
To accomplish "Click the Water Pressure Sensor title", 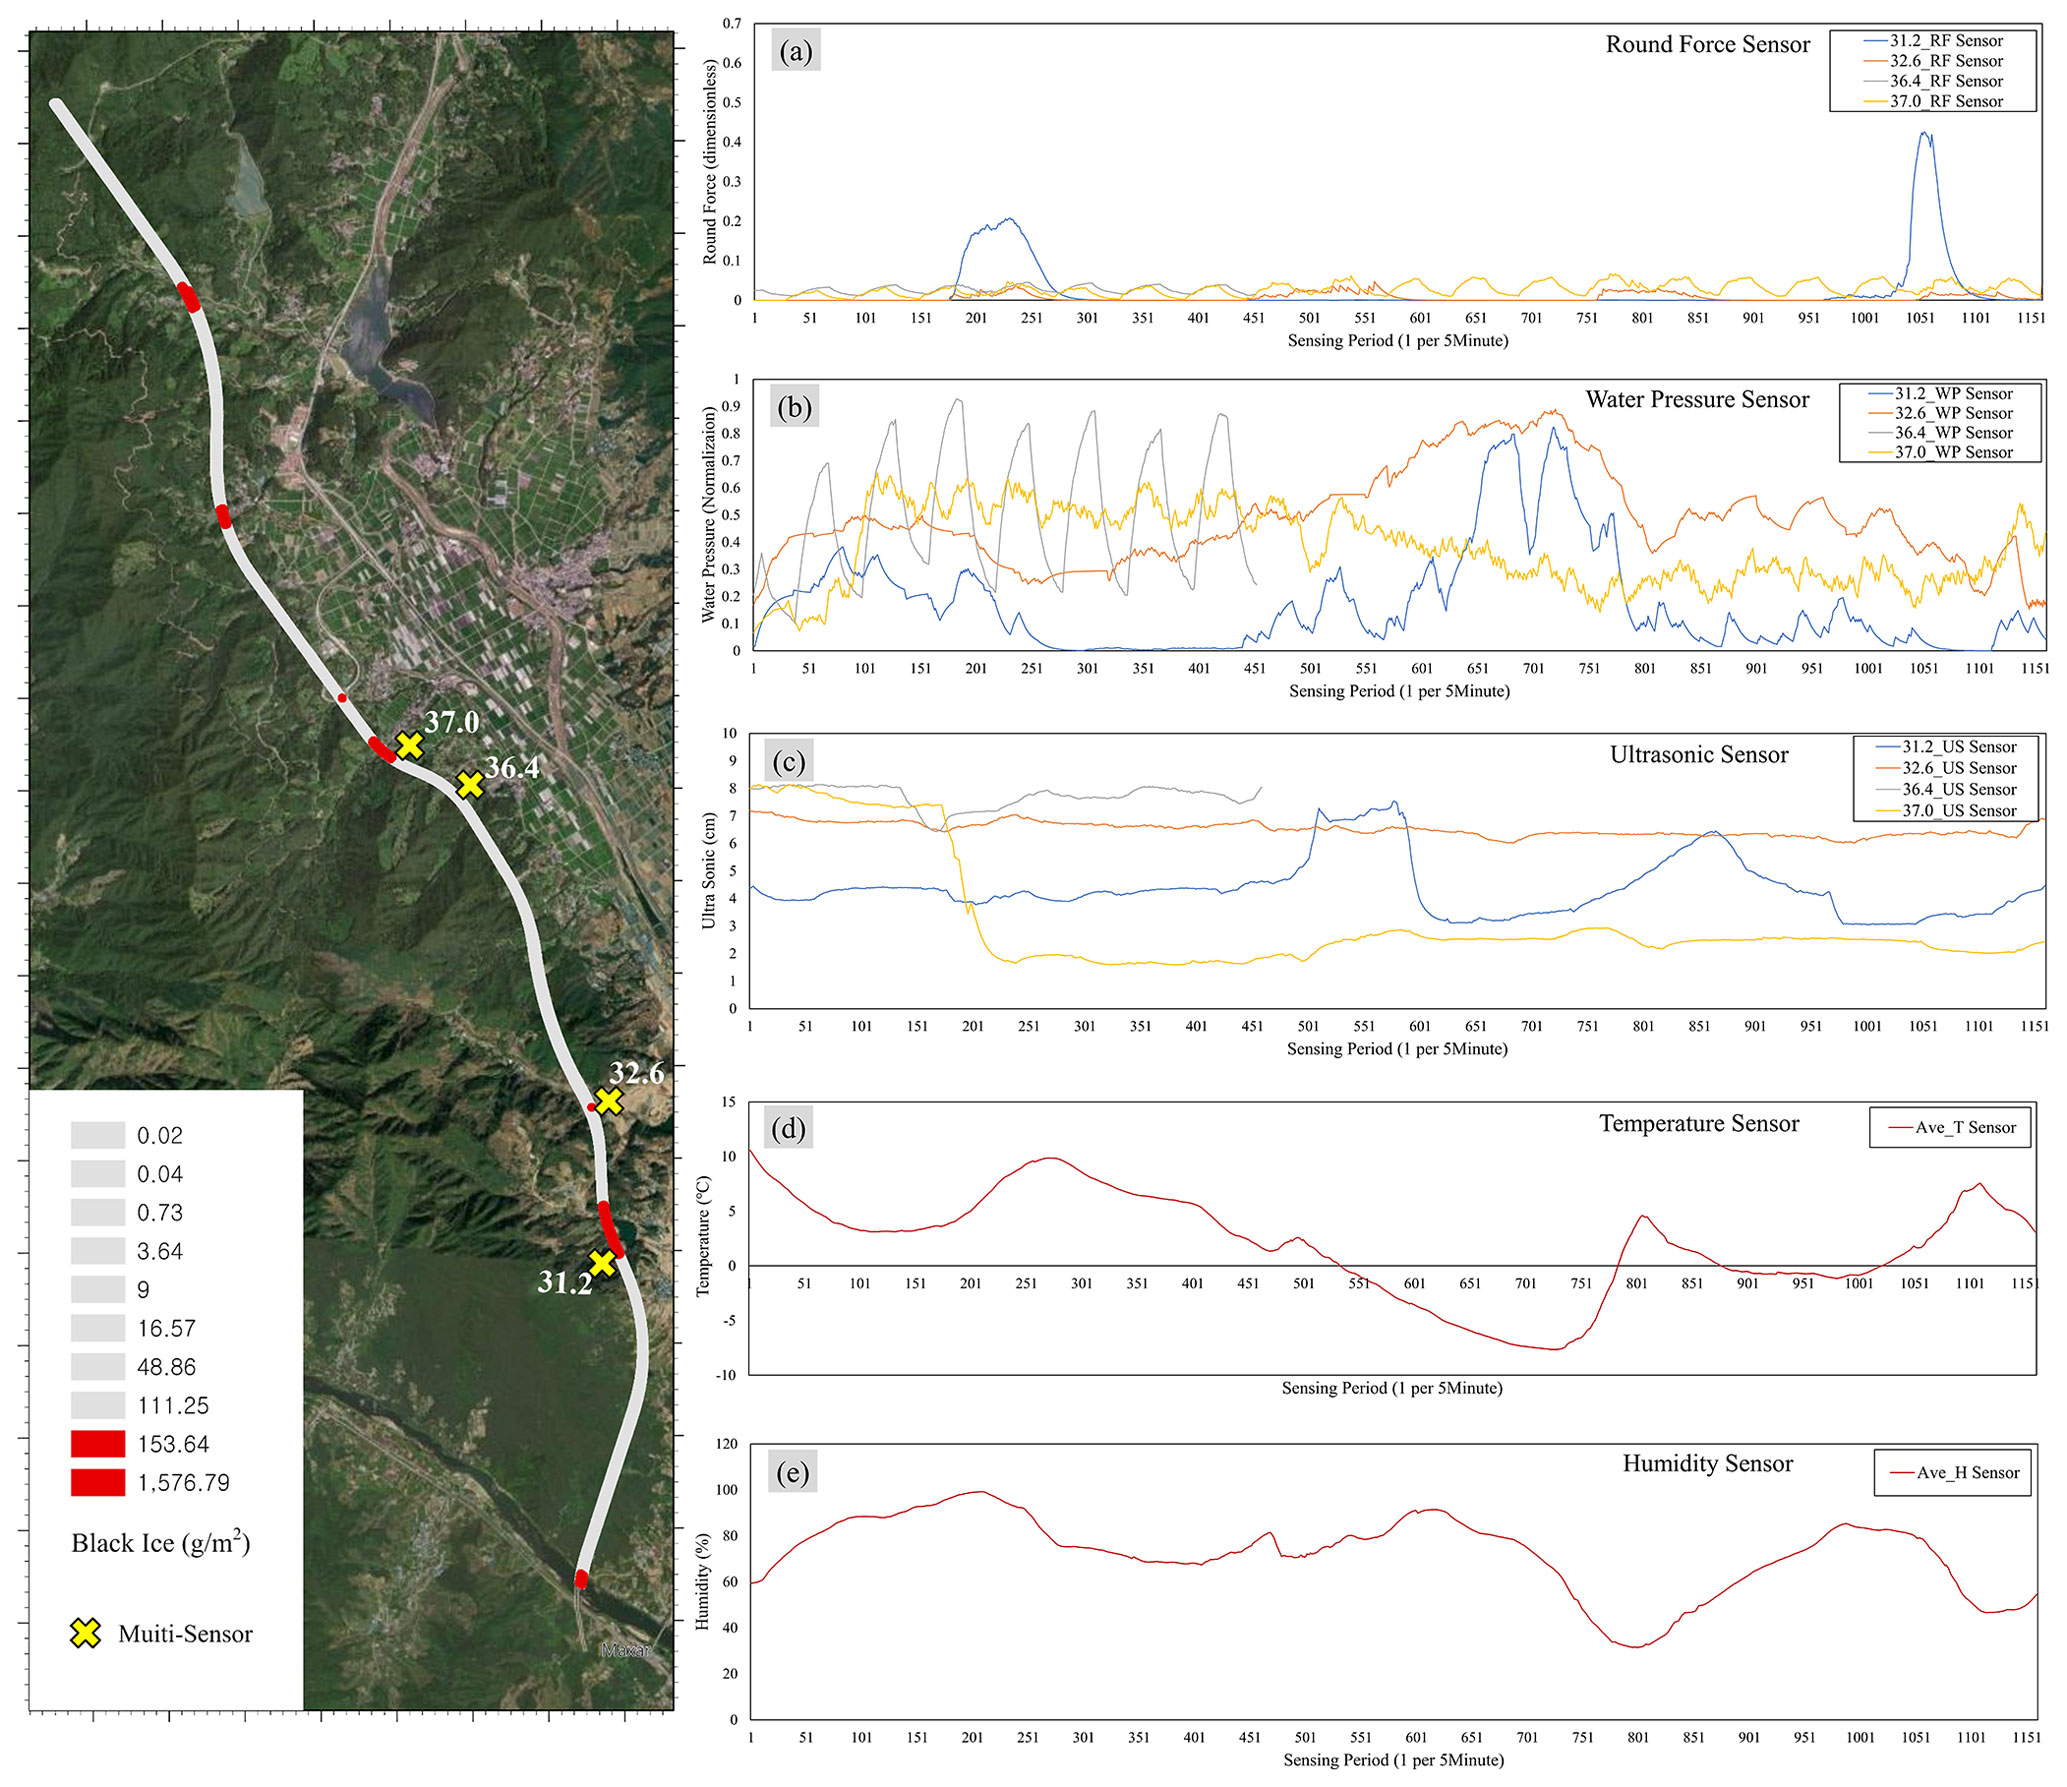I will click(1697, 400).
